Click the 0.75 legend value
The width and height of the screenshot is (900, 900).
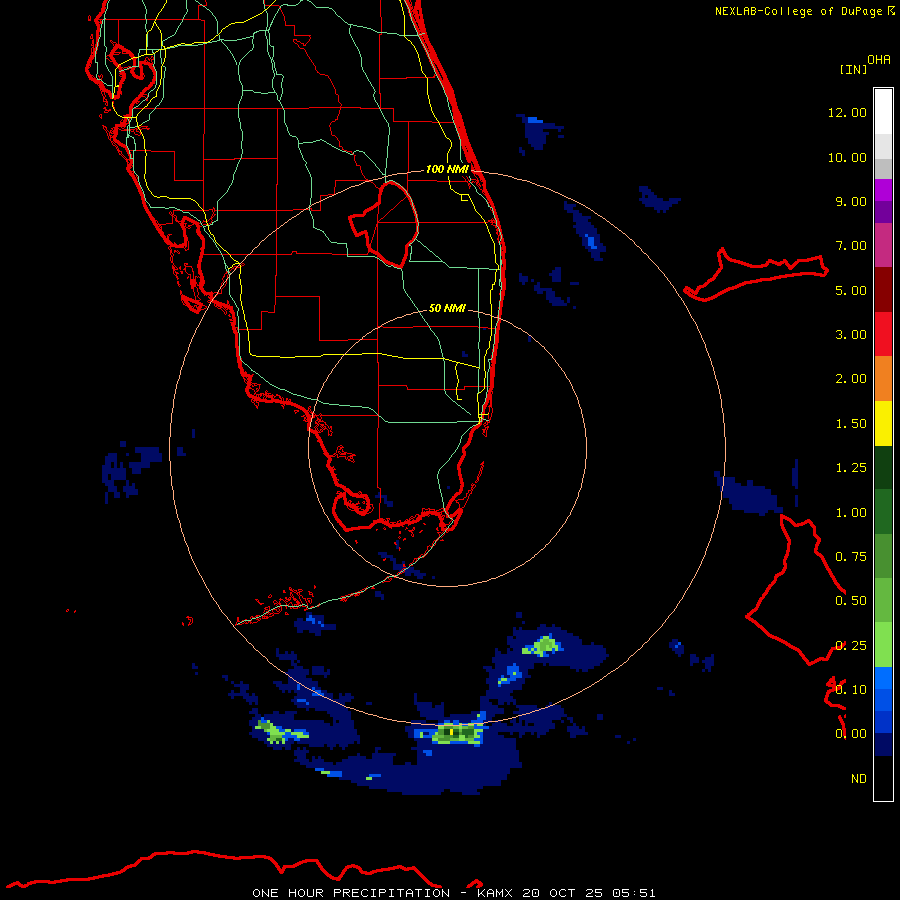[x=851, y=557]
